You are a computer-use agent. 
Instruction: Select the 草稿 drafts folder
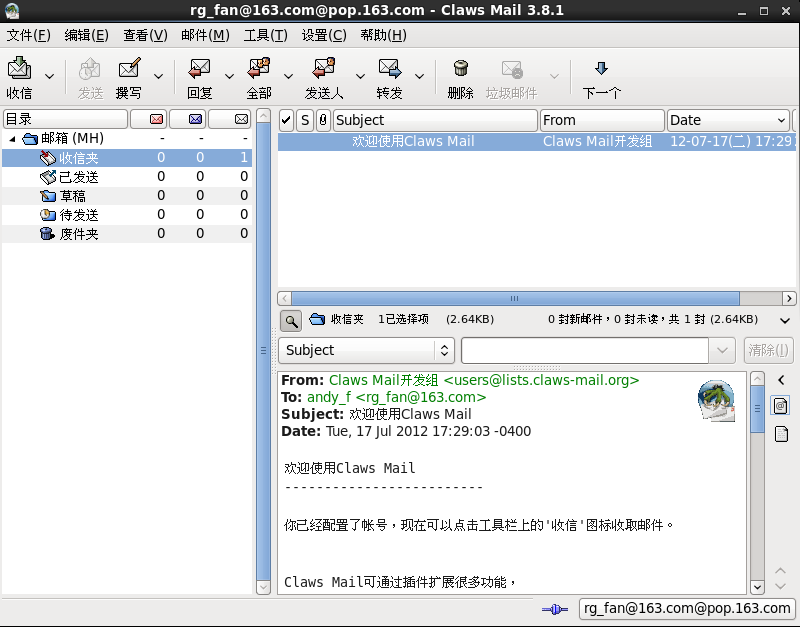pyautogui.click(x=127, y=196)
